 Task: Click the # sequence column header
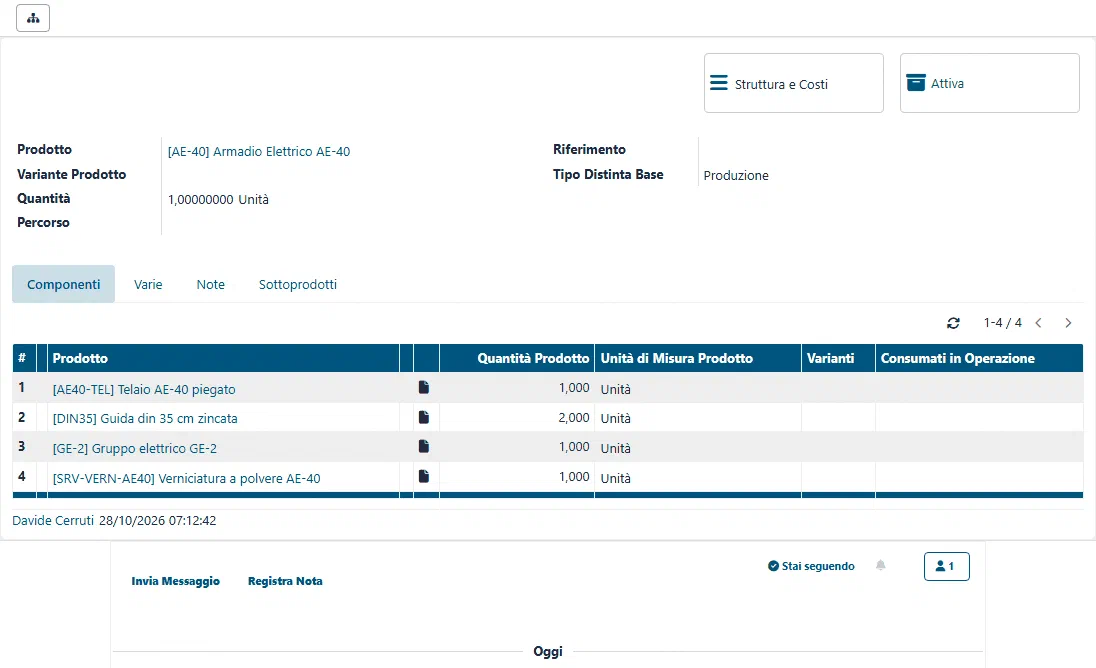click(x=24, y=358)
